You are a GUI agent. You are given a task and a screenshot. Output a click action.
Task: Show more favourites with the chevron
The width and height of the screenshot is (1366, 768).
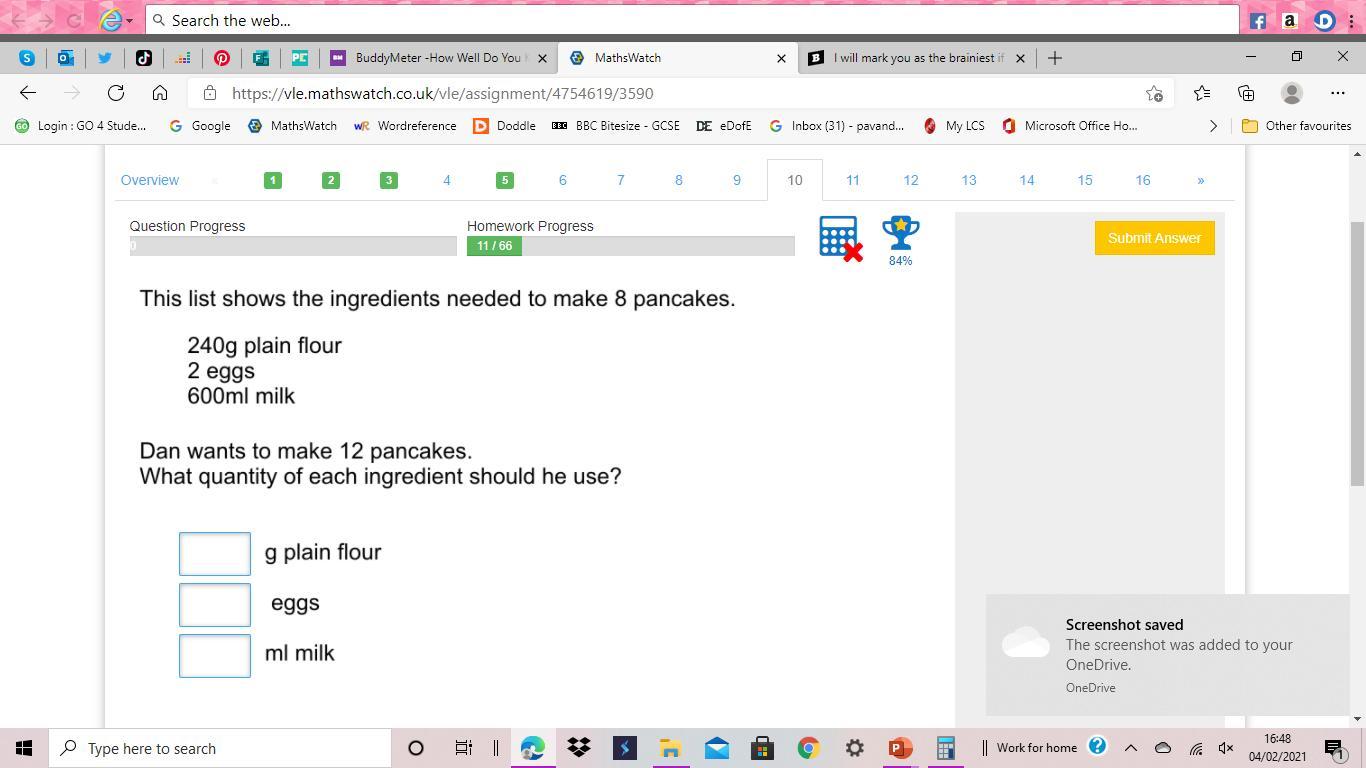tap(1214, 126)
